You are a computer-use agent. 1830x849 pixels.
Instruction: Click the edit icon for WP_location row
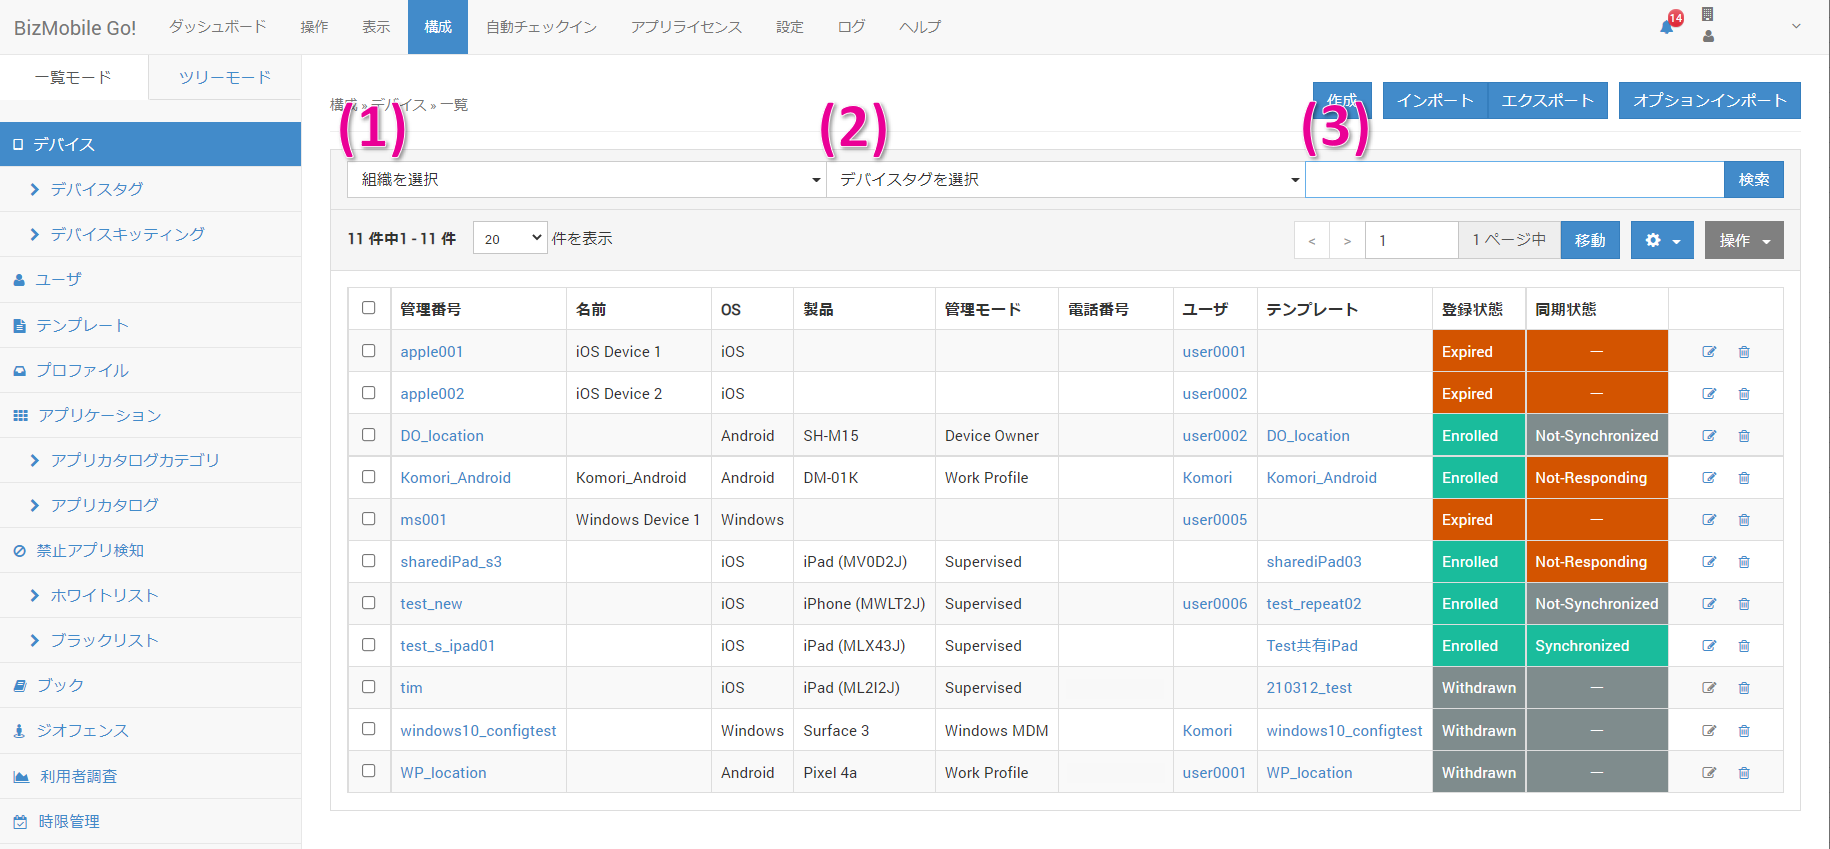[1709, 773]
